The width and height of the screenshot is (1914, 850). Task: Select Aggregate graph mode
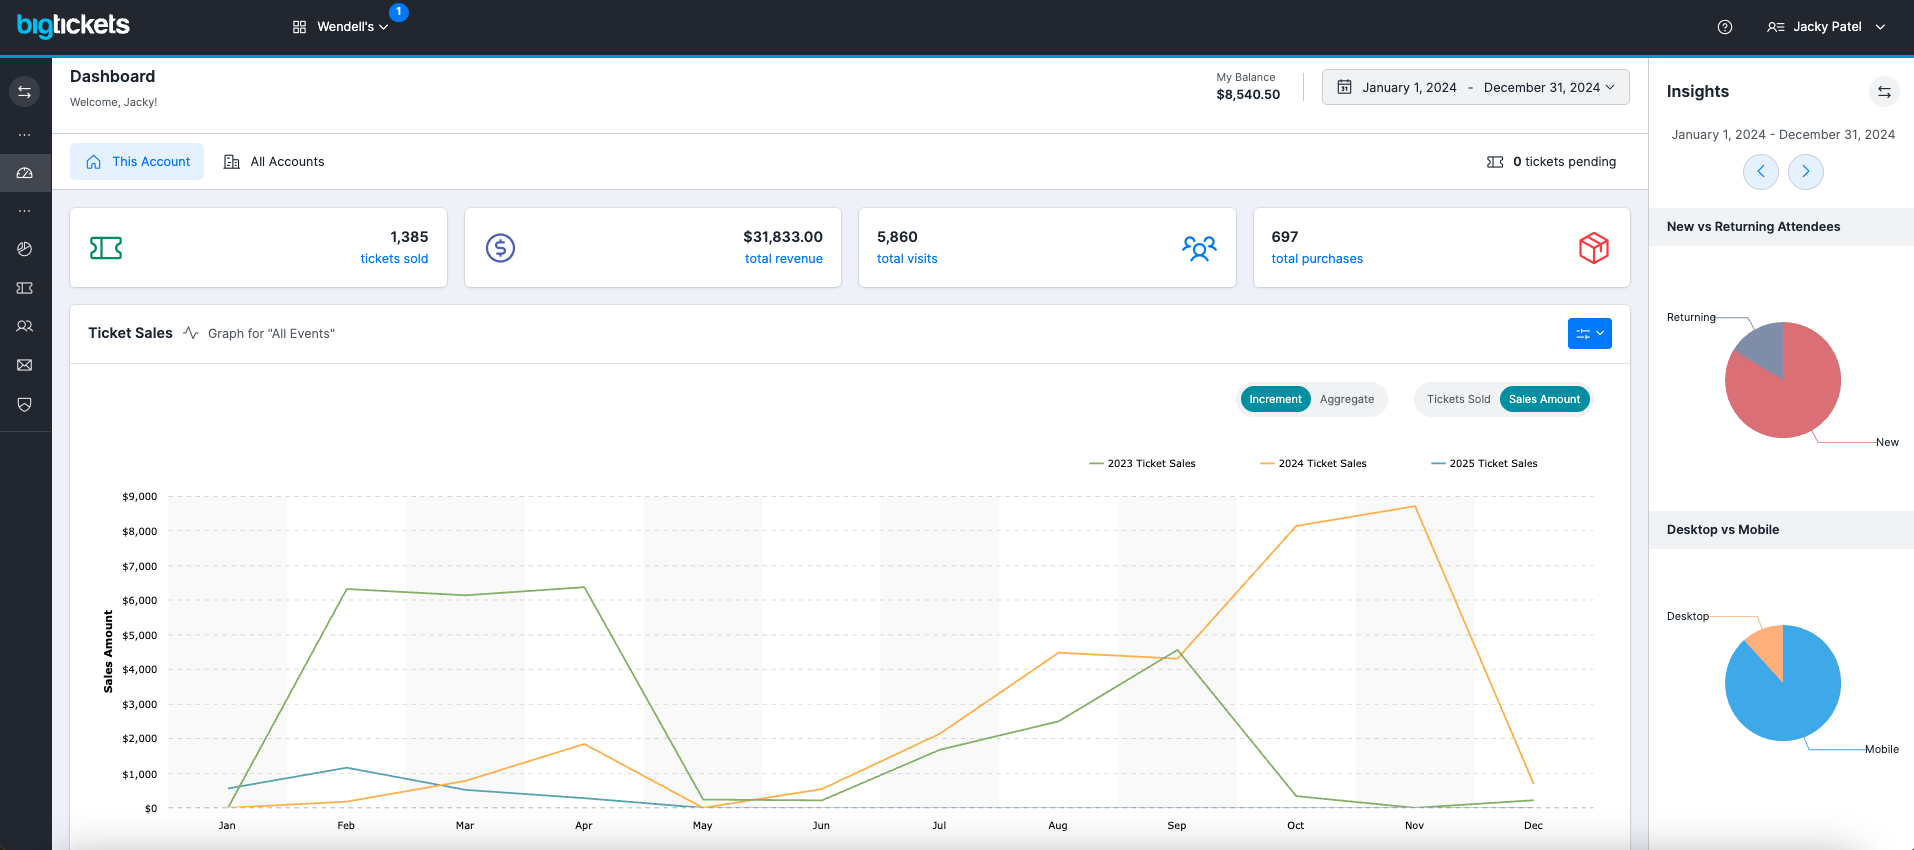(x=1347, y=399)
